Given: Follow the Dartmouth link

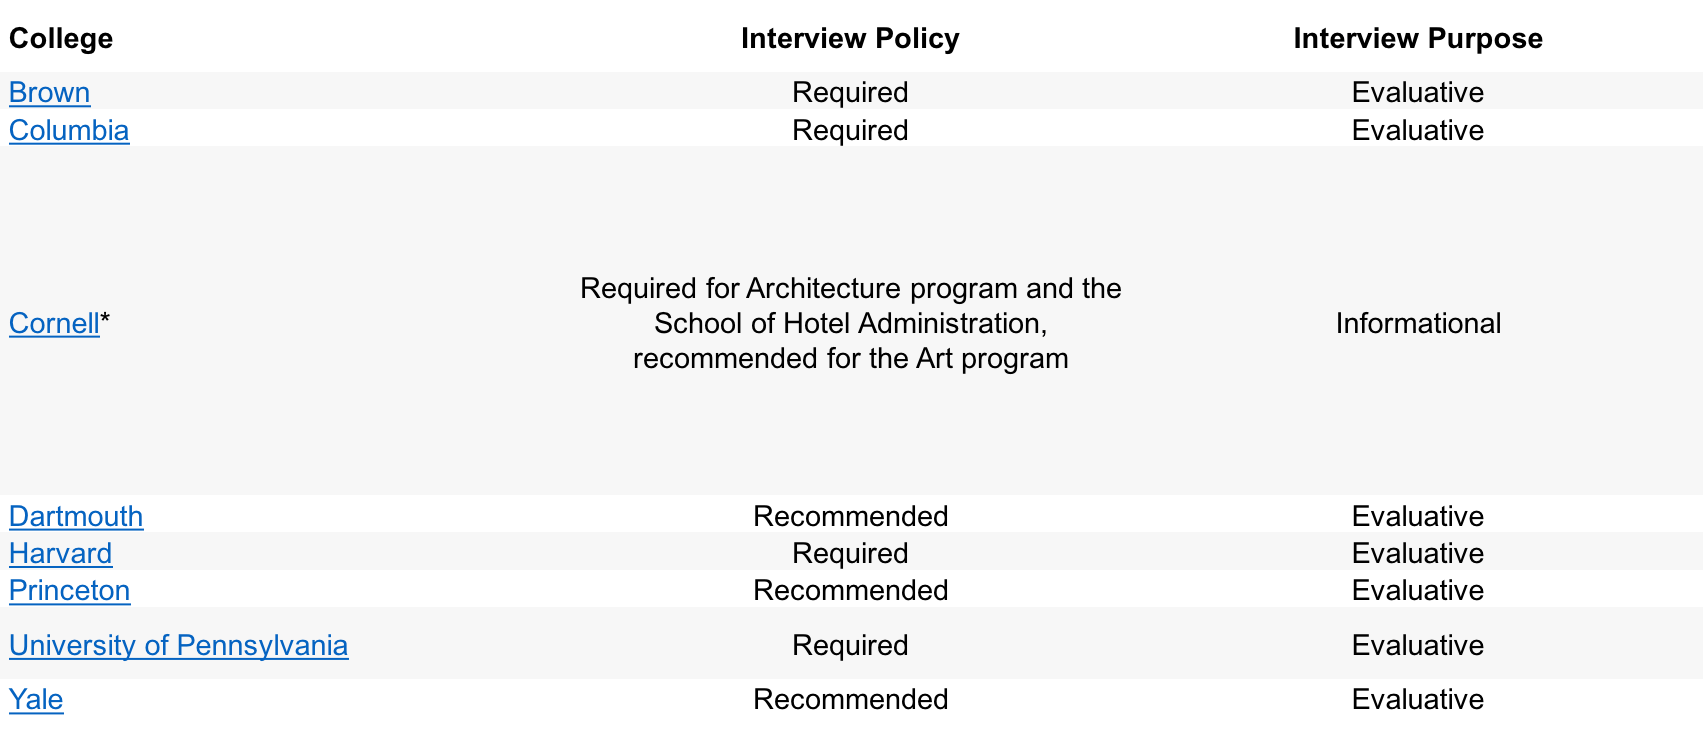Looking at the screenshot, I should (76, 516).
